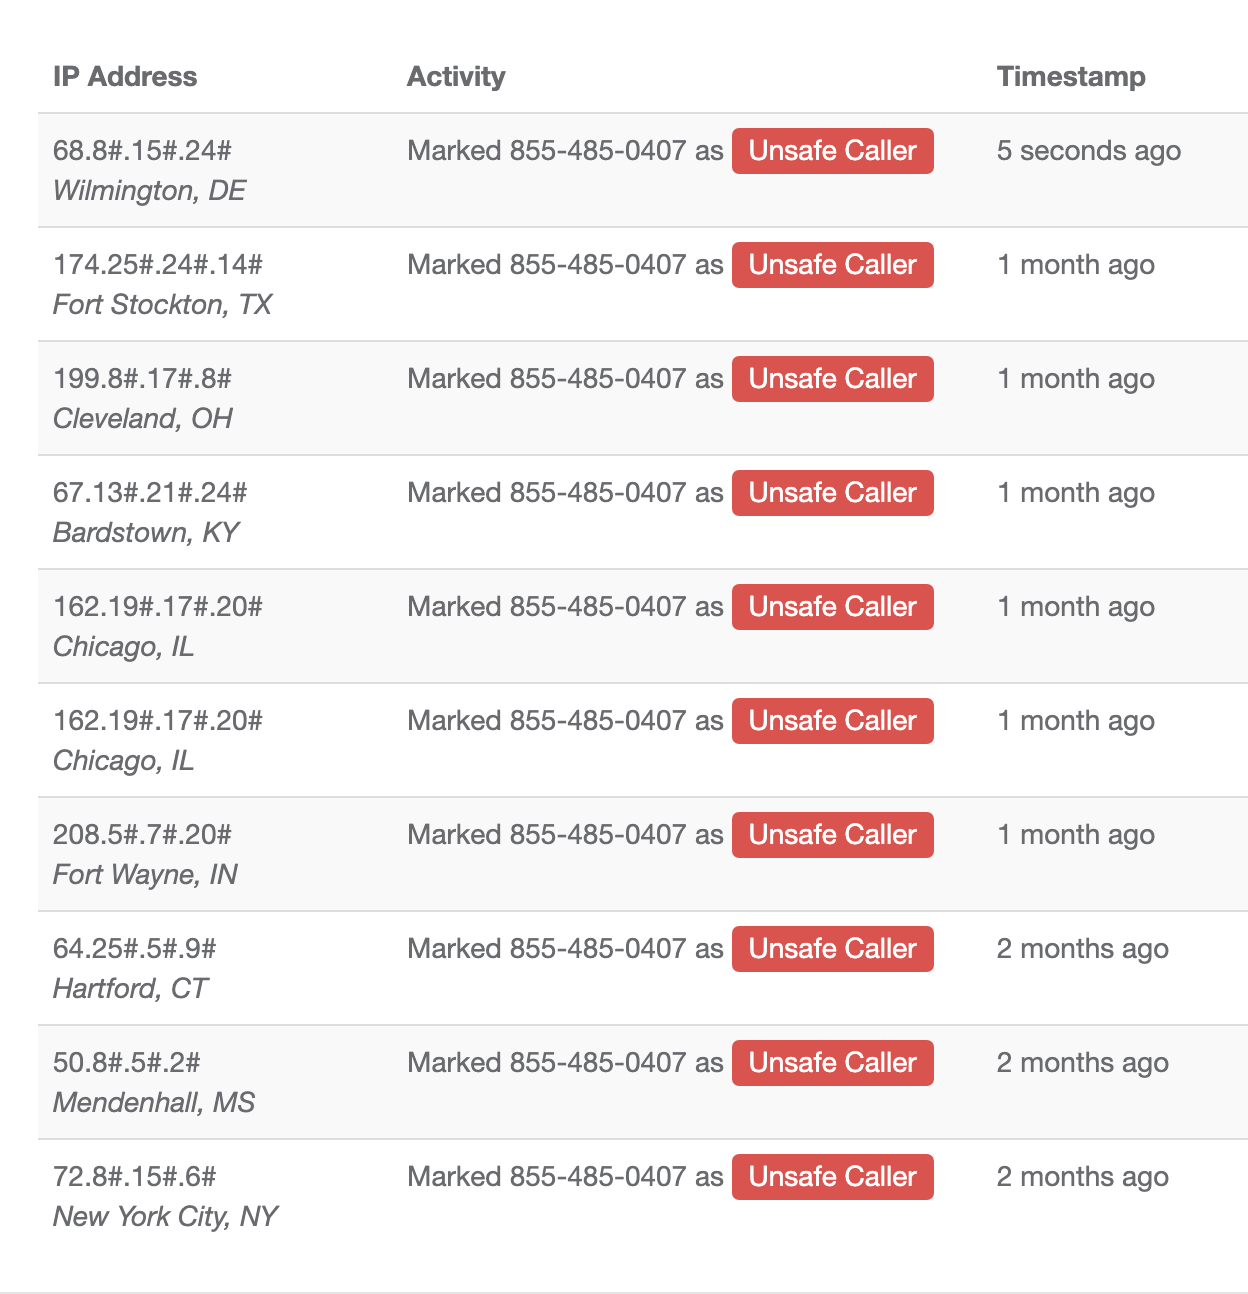Click the Activity column header
The image size is (1248, 1294).
[x=456, y=77]
